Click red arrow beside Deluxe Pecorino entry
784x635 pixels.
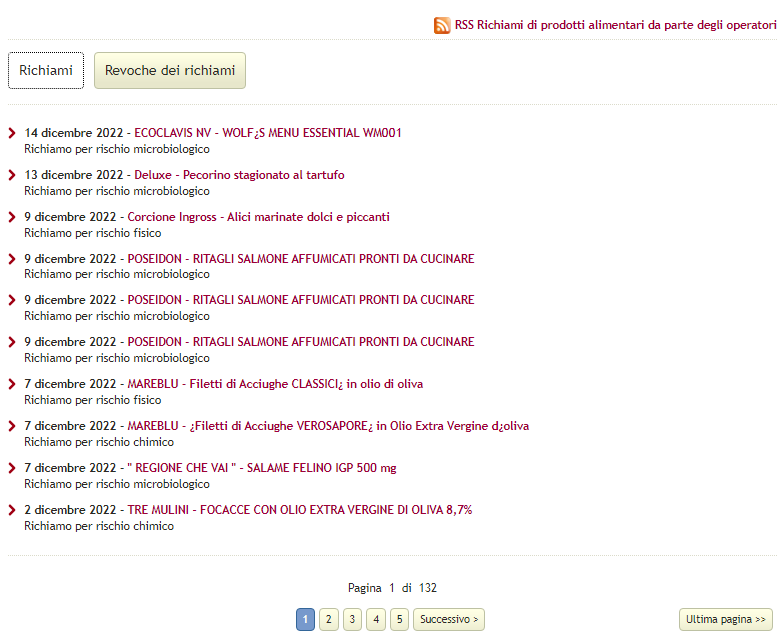click(12, 175)
